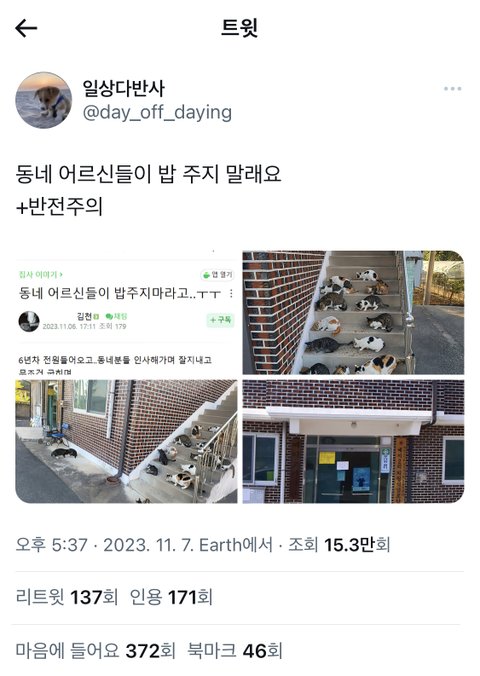Tap the 조회 15.3만회 view count
Viewport: 480px width, 676px height.
pos(339,545)
